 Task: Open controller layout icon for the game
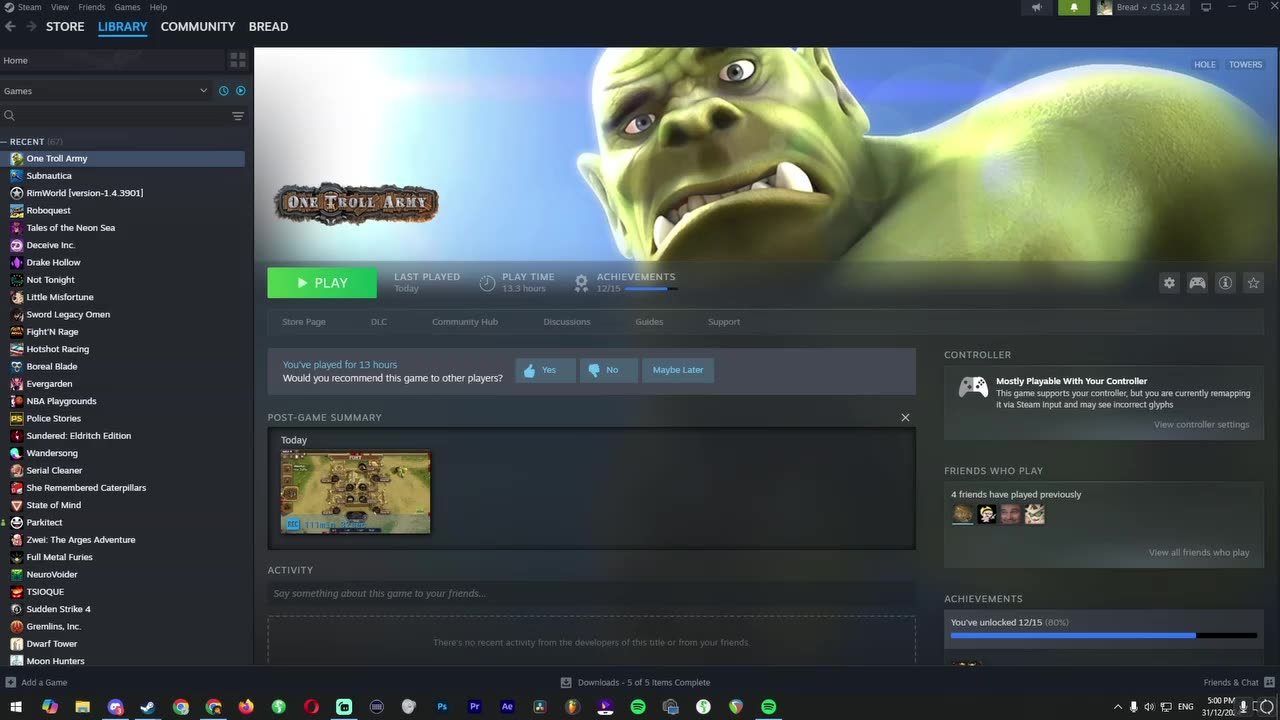tap(1197, 283)
